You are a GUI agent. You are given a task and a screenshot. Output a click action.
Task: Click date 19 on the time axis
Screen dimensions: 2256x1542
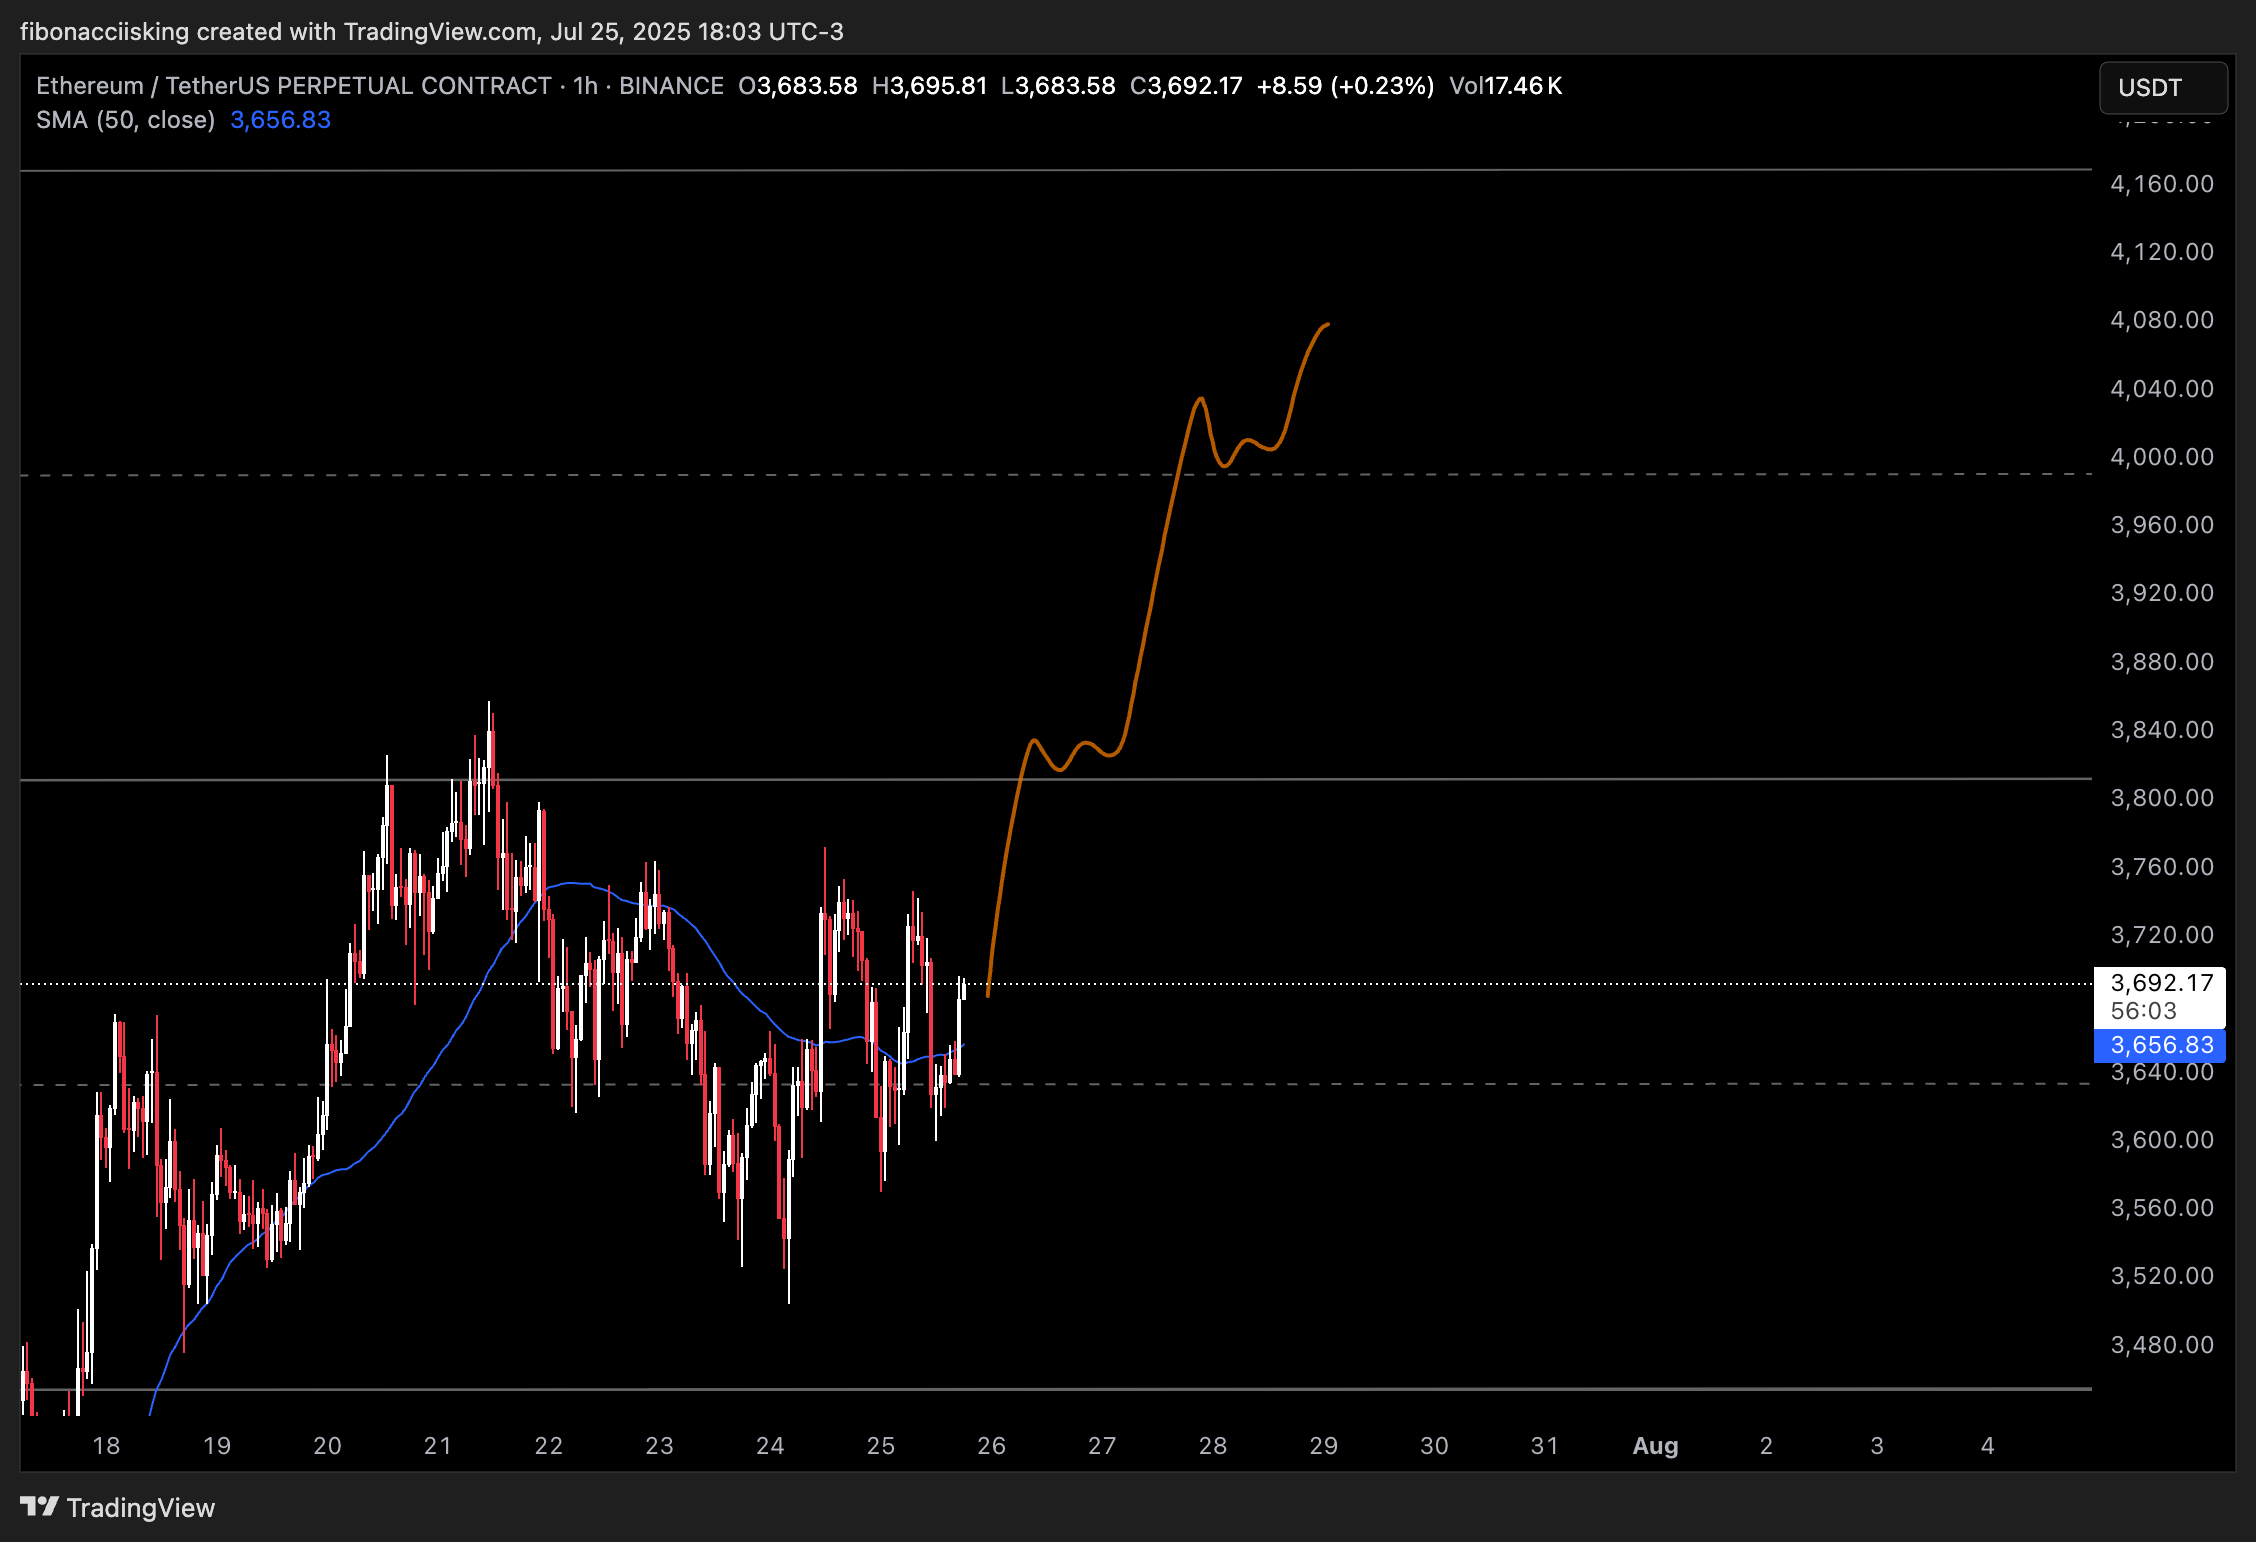coord(217,1446)
